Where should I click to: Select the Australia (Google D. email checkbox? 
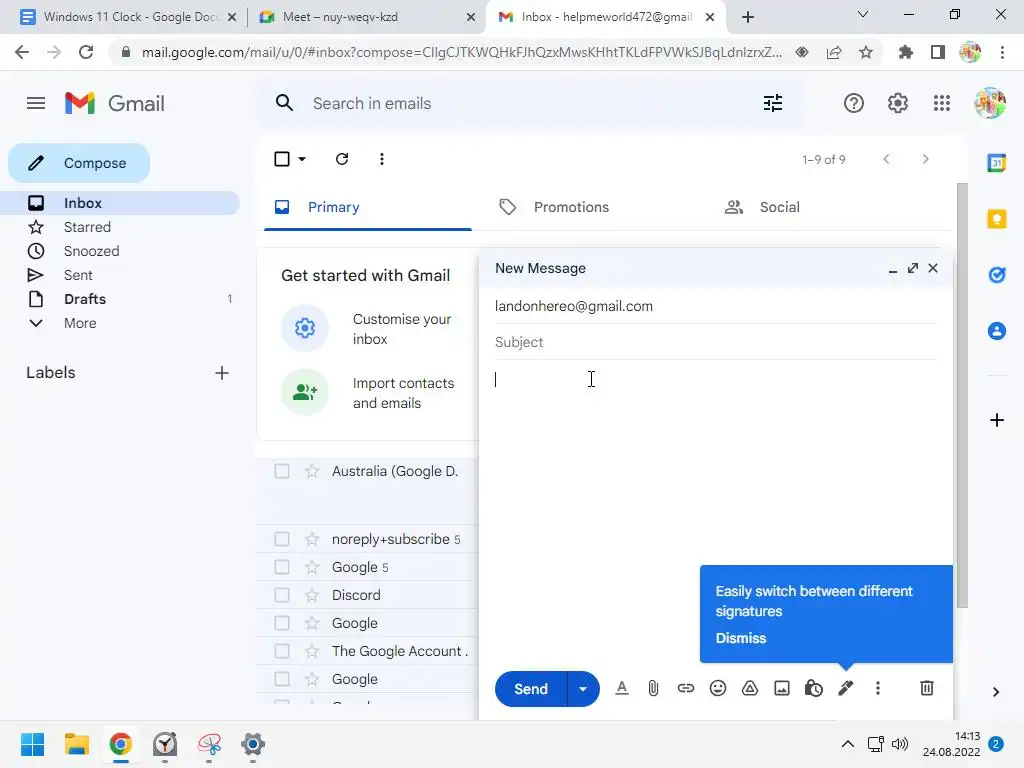point(281,471)
